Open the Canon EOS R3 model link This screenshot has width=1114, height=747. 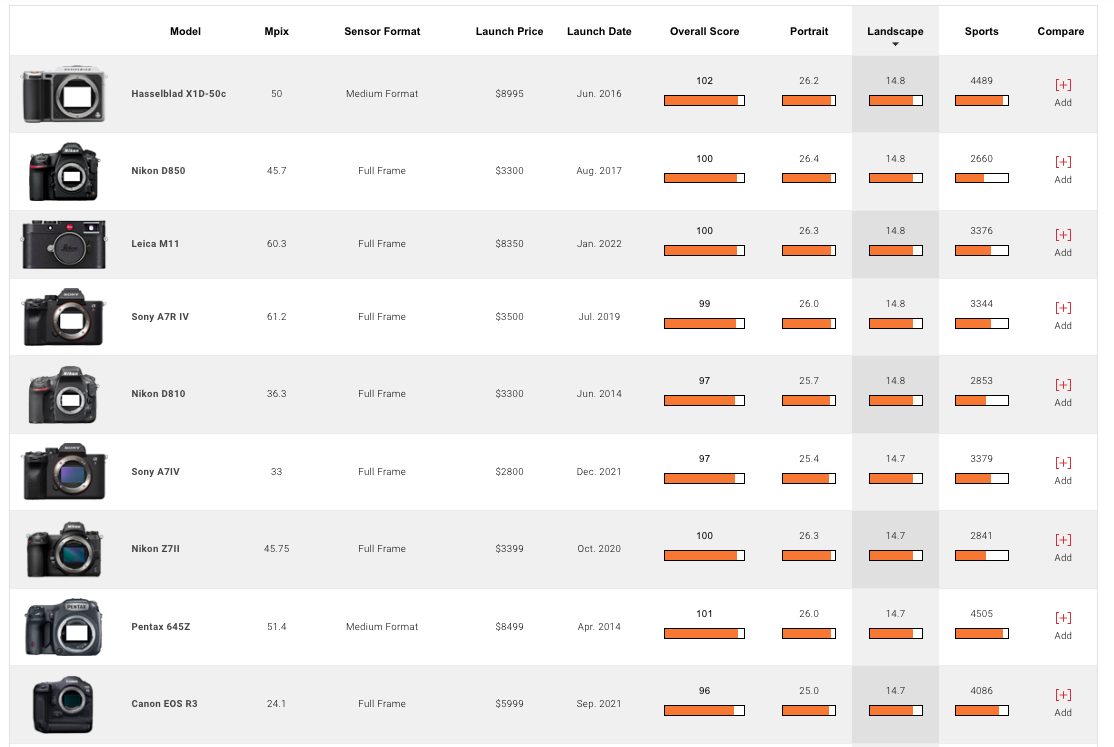point(164,704)
